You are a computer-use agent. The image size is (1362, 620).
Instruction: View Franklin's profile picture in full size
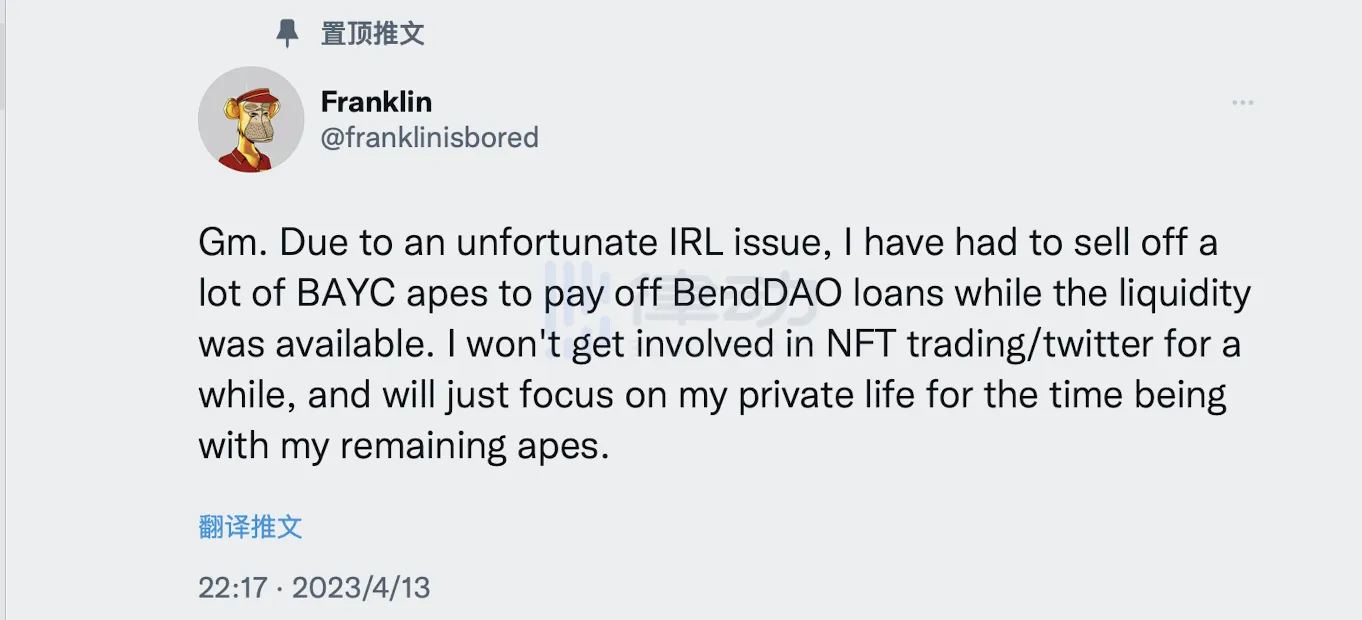point(251,120)
